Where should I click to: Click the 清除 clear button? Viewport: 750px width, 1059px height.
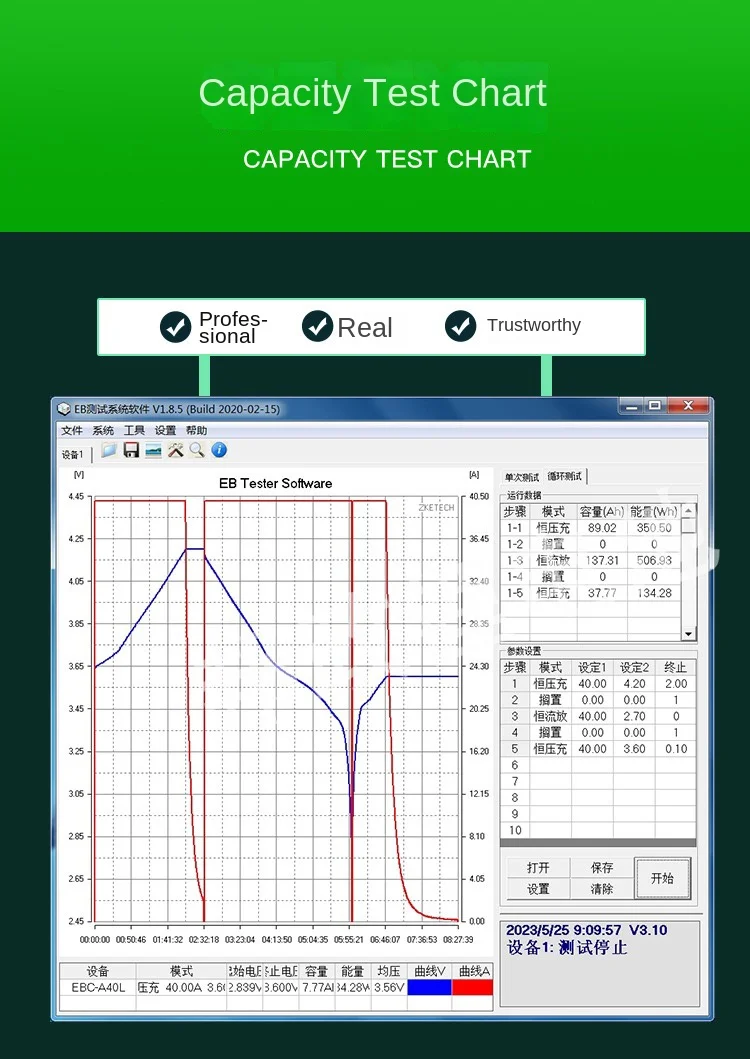602,889
